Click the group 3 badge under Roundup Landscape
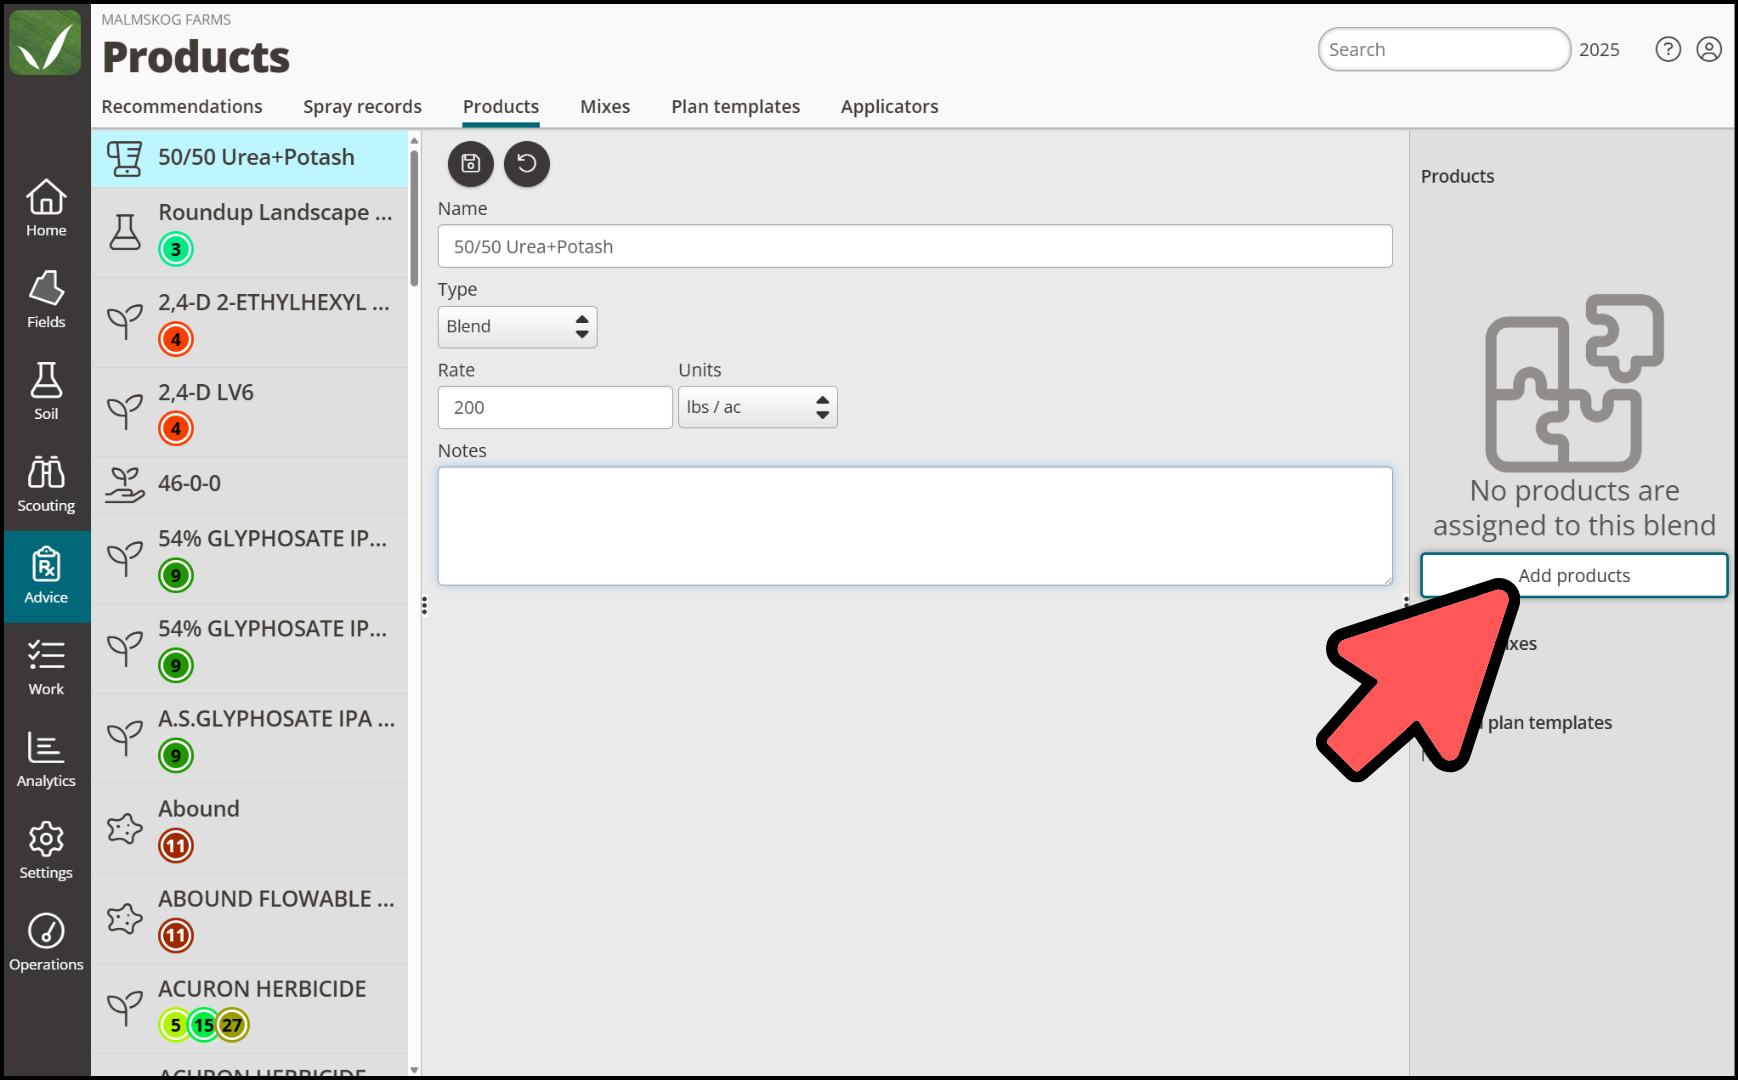The width and height of the screenshot is (1738, 1080). [176, 249]
